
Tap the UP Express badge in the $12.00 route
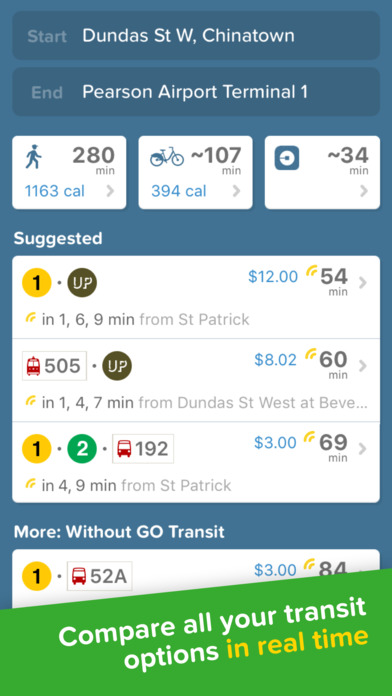point(82,283)
